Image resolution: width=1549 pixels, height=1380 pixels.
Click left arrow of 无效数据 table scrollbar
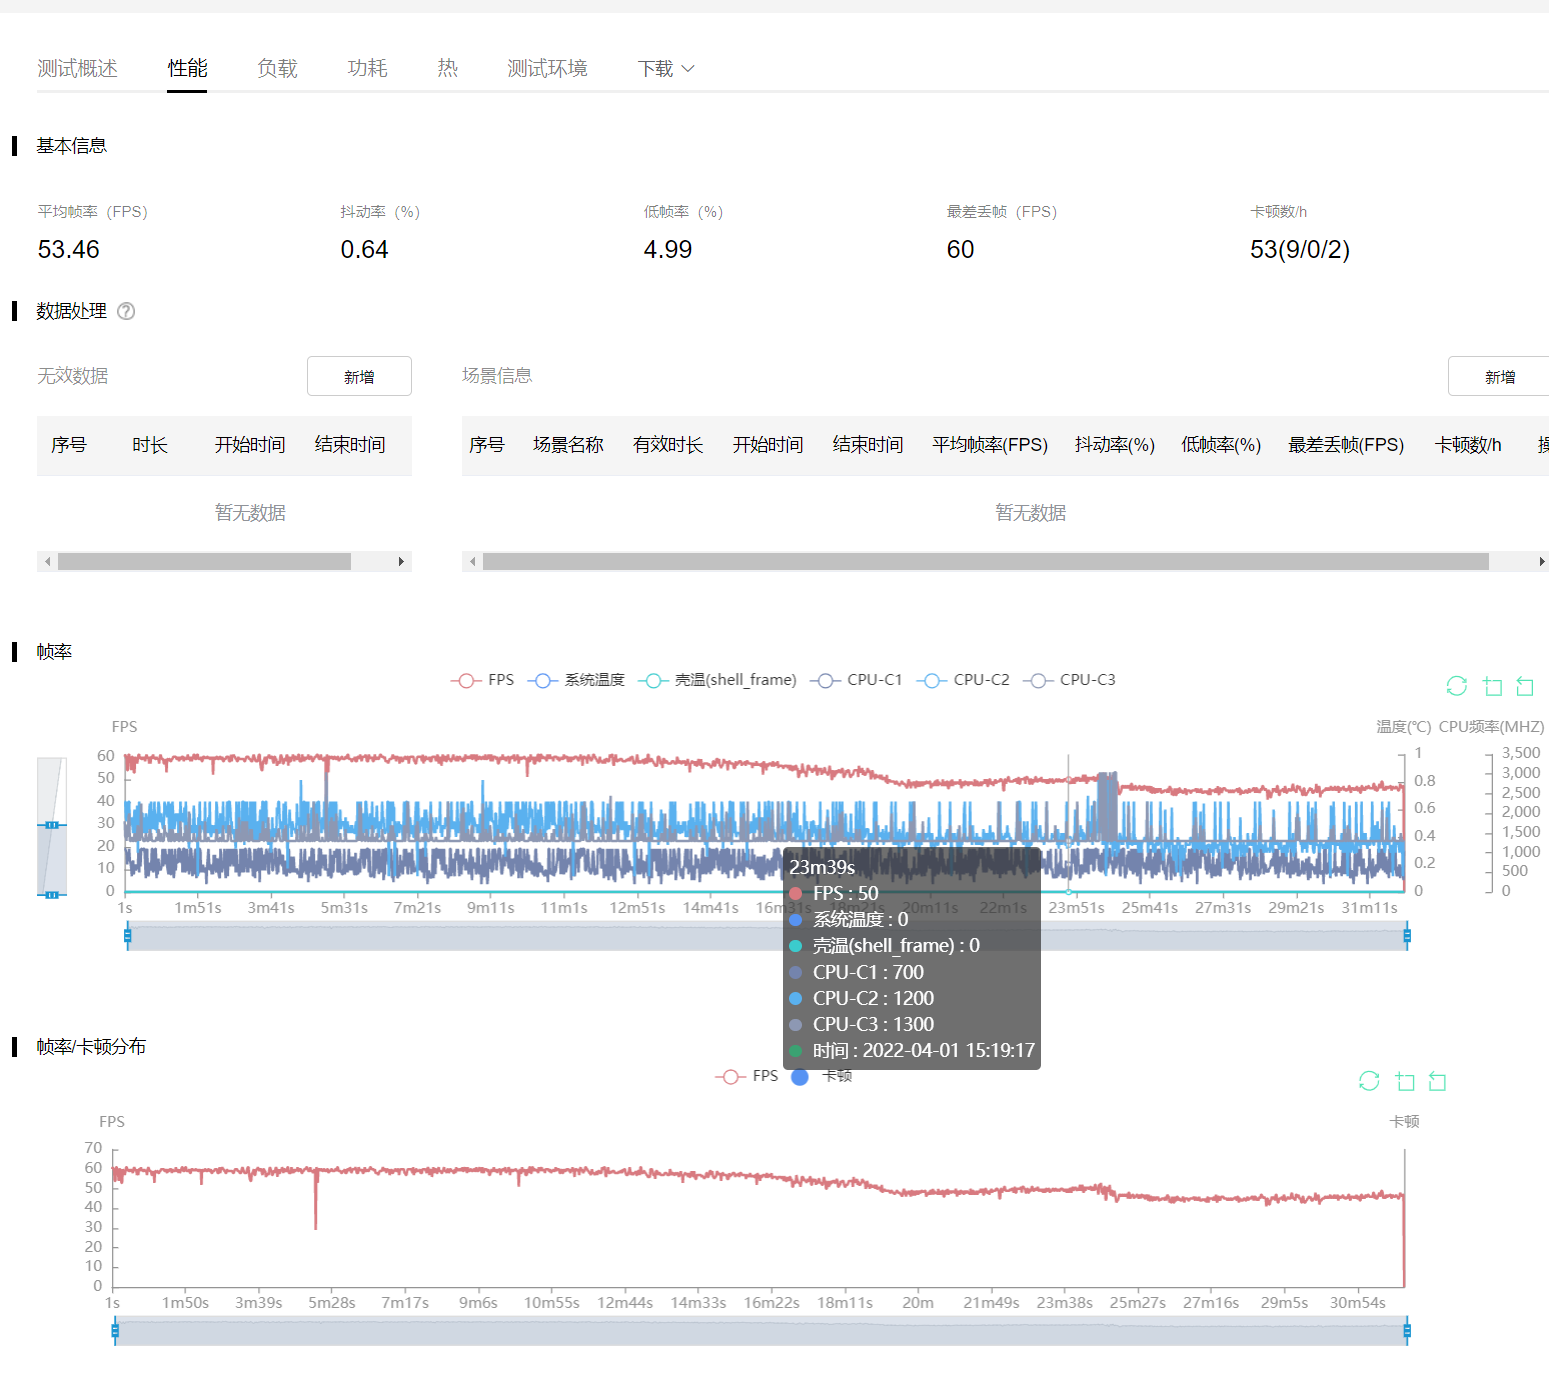[47, 562]
